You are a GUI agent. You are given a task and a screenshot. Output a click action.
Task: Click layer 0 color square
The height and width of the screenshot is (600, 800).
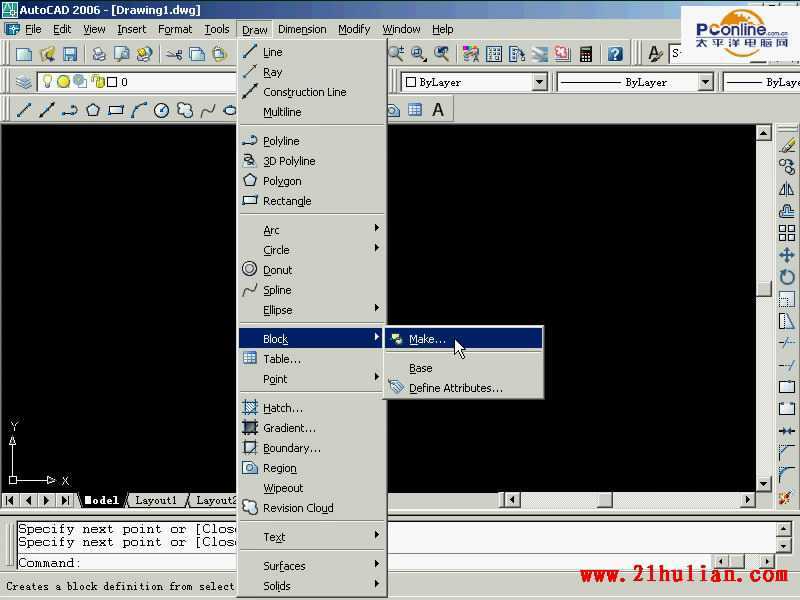[112, 82]
